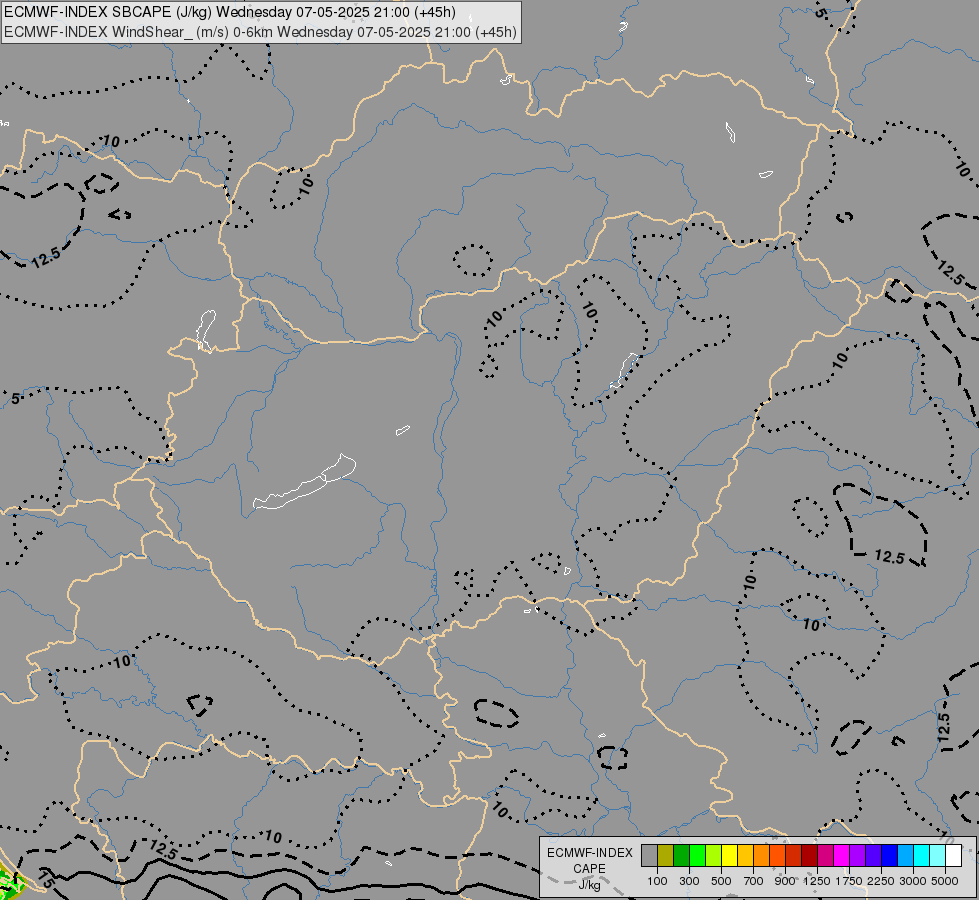Screen dimensions: 979x900
Task: Click the 700 legend value
Action: point(754,881)
